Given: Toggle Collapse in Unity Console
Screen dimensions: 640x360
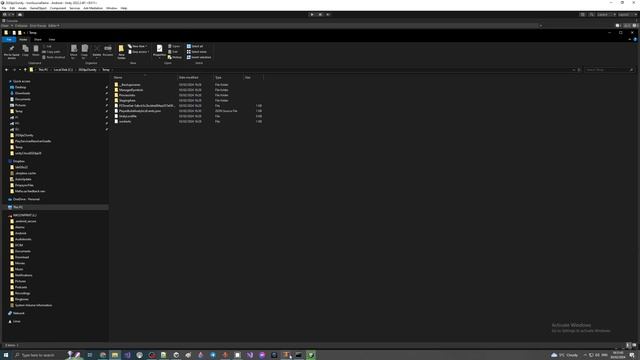Looking at the screenshot, I should [21, 26].
